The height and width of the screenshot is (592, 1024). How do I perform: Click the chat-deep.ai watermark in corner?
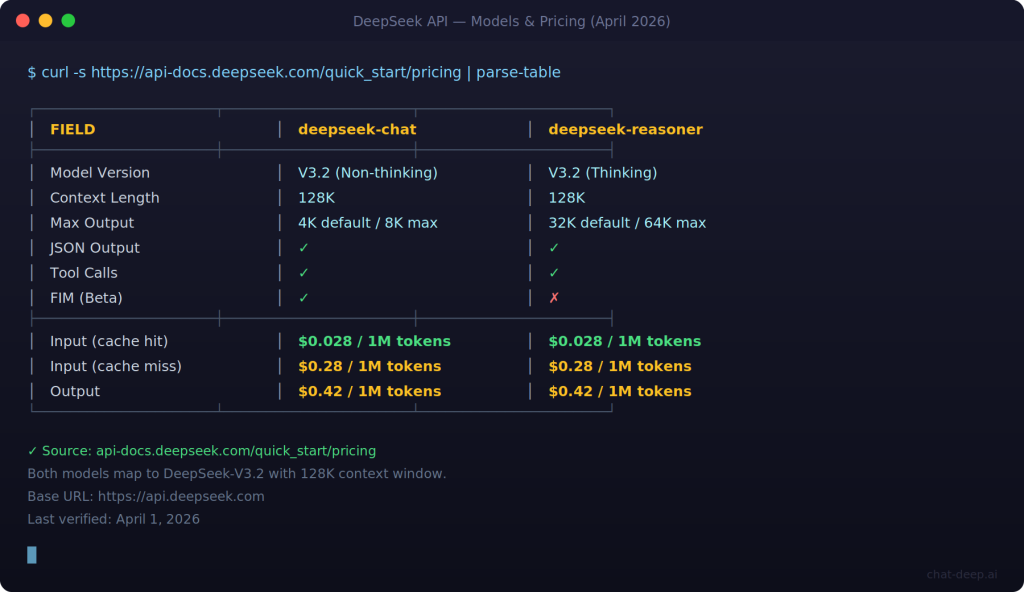[x=963, y=573]
